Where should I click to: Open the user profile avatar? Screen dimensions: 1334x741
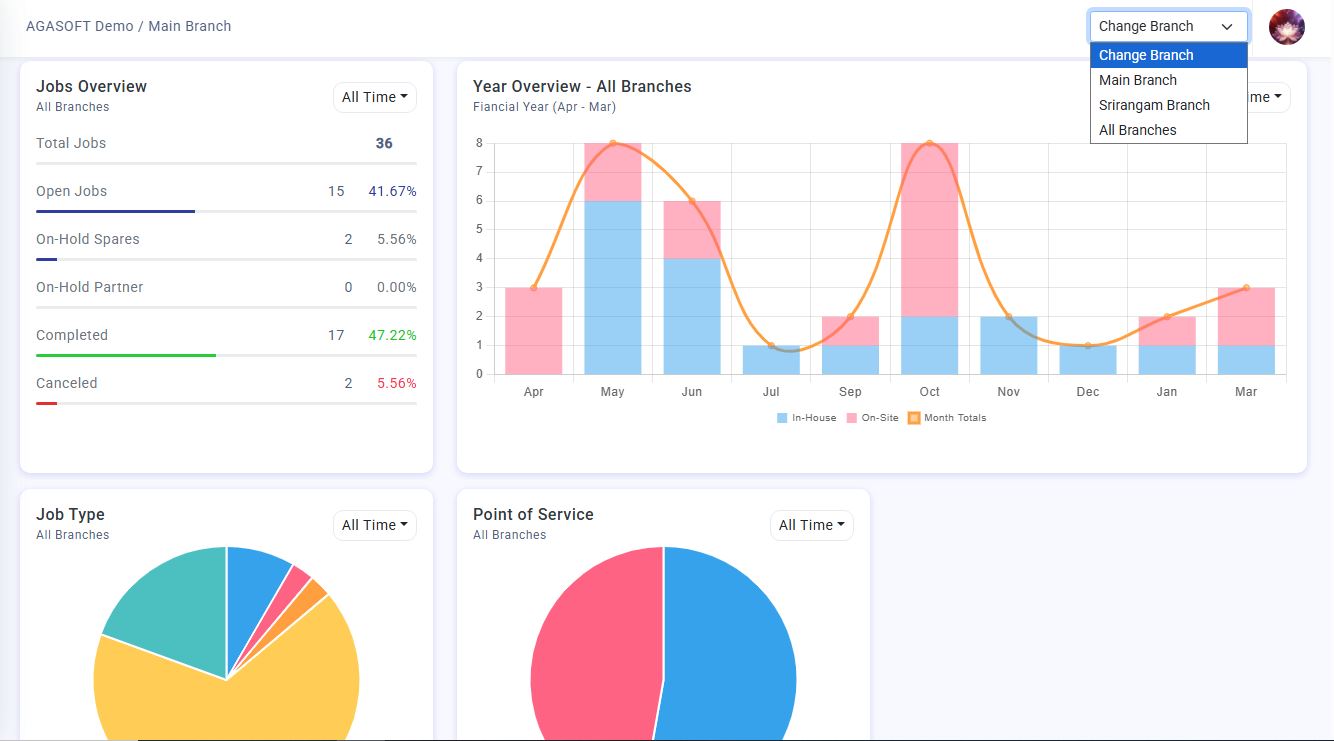1286,27
